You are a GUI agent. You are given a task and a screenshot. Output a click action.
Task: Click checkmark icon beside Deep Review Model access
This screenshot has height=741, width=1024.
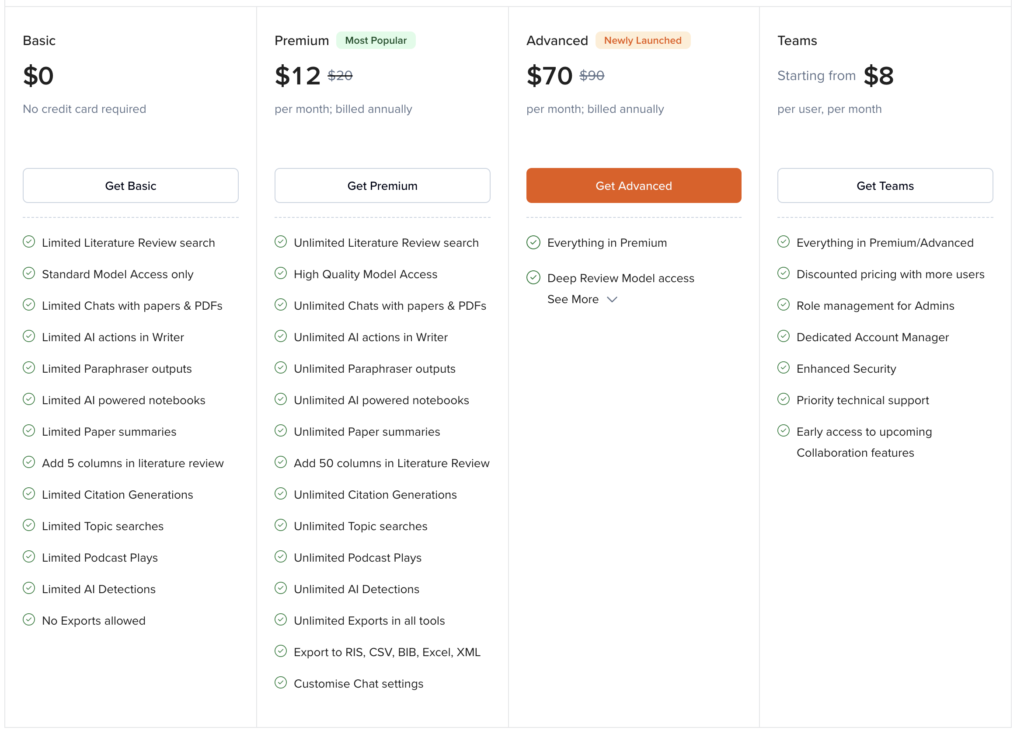(x=533, y=278)
